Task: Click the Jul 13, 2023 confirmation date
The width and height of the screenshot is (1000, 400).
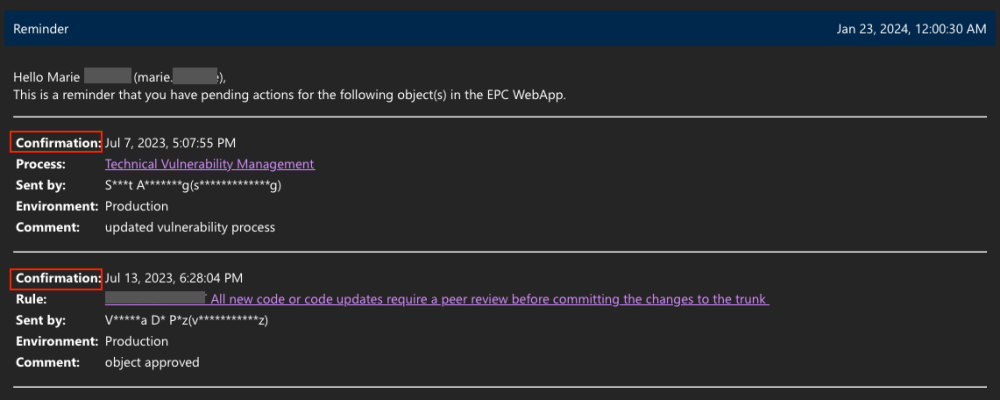Action: (x=173, y=278)
